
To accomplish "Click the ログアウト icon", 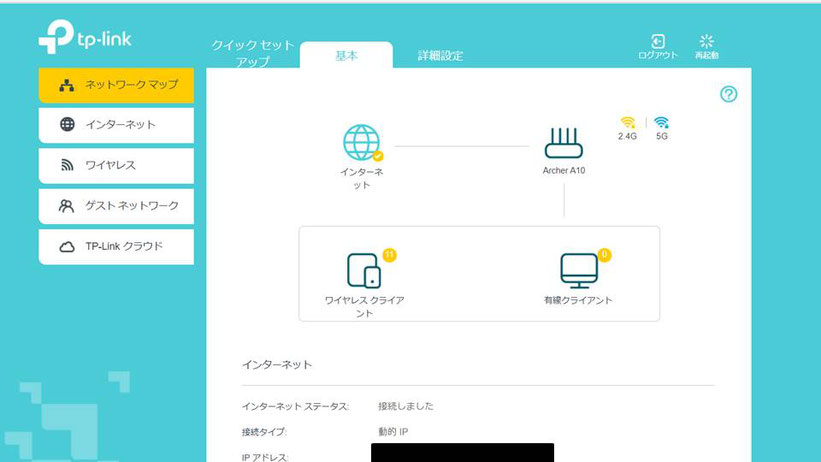I will [658, 41].
